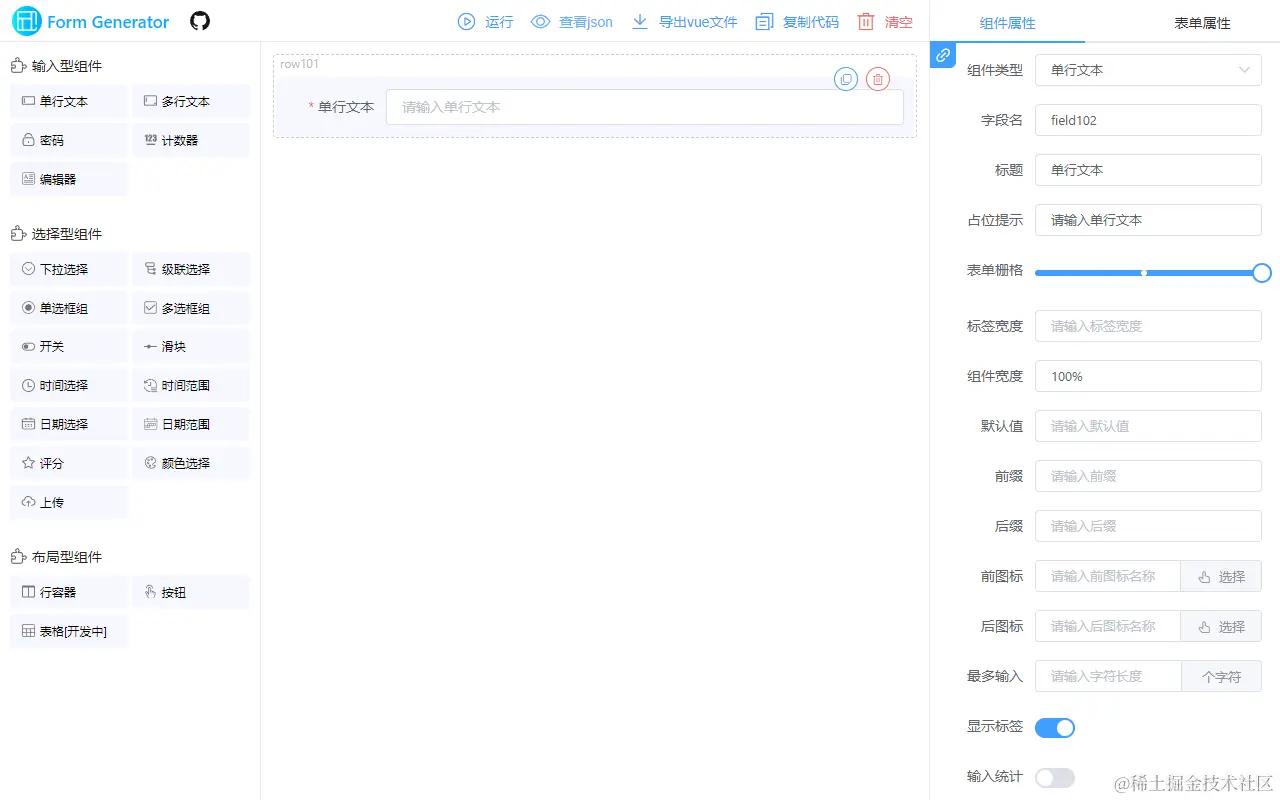Disable the 显示标签 toggle
The image size is (1280, 800).
[x=1055, y=727]
